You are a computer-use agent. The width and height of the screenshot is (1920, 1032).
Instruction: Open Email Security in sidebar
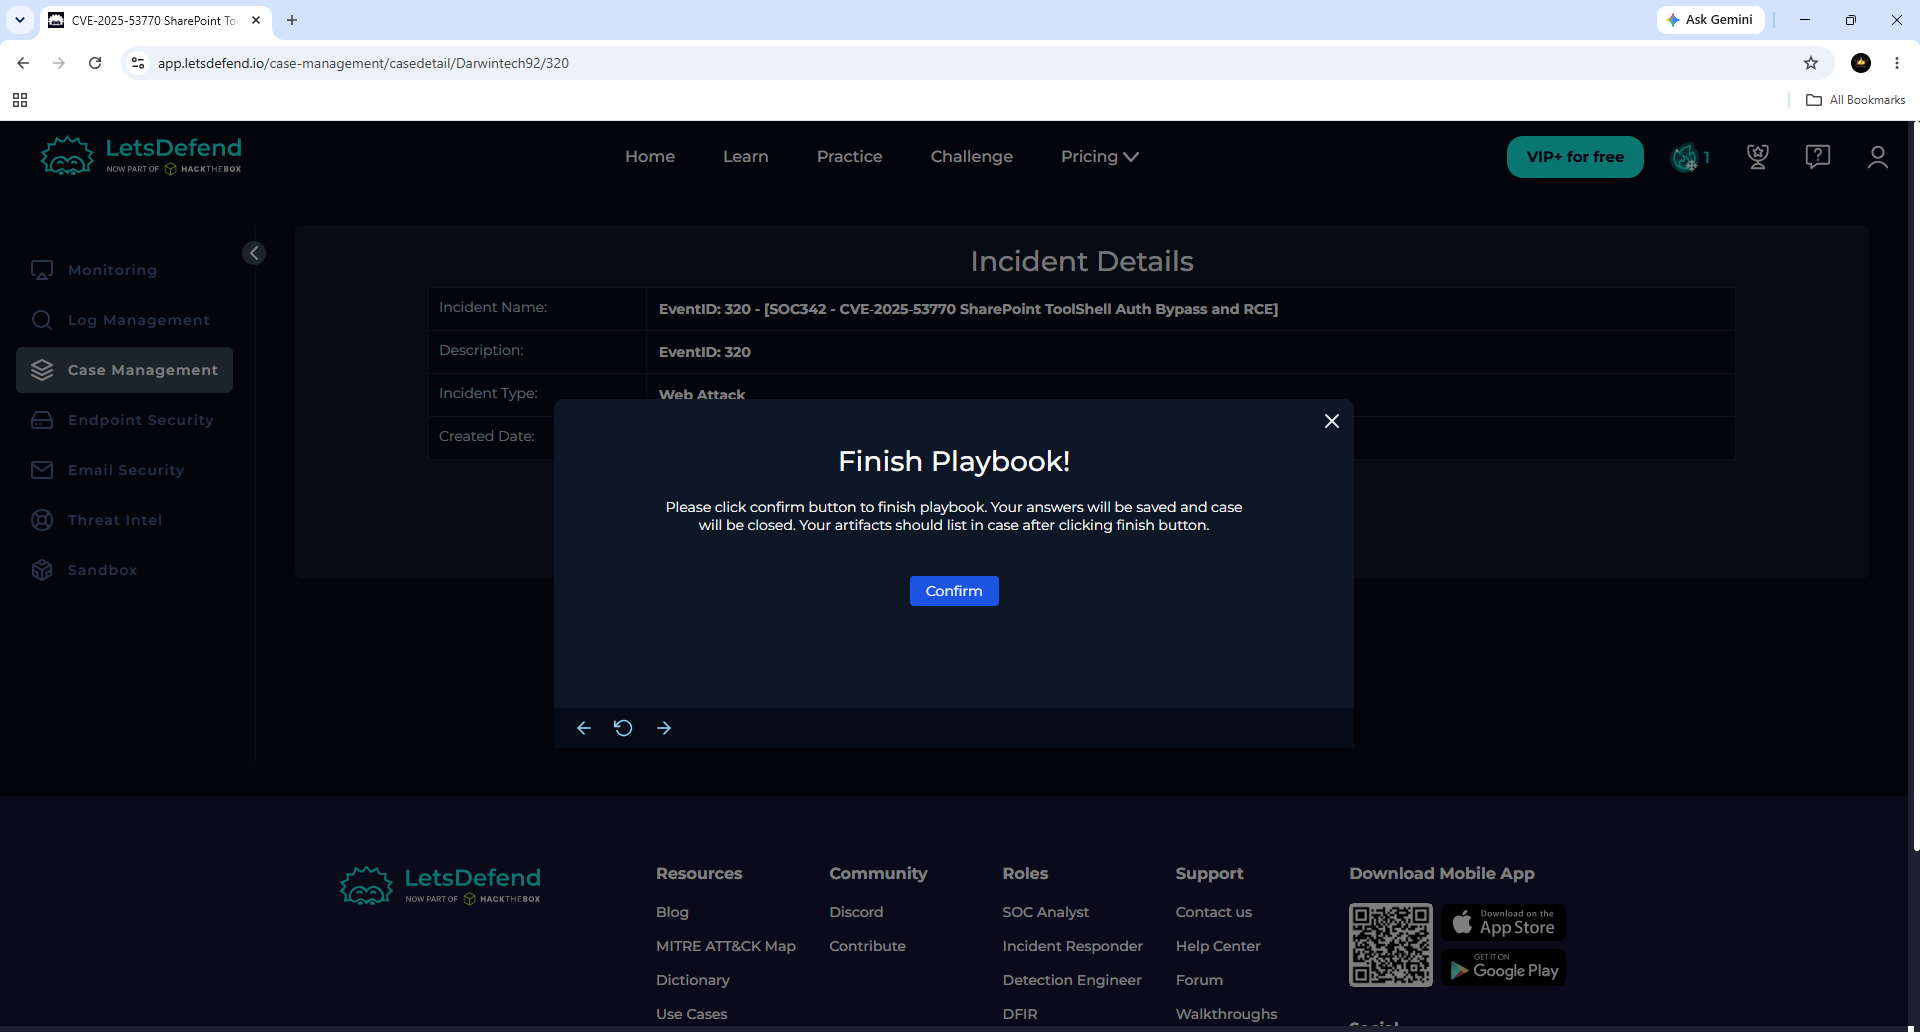126,470
